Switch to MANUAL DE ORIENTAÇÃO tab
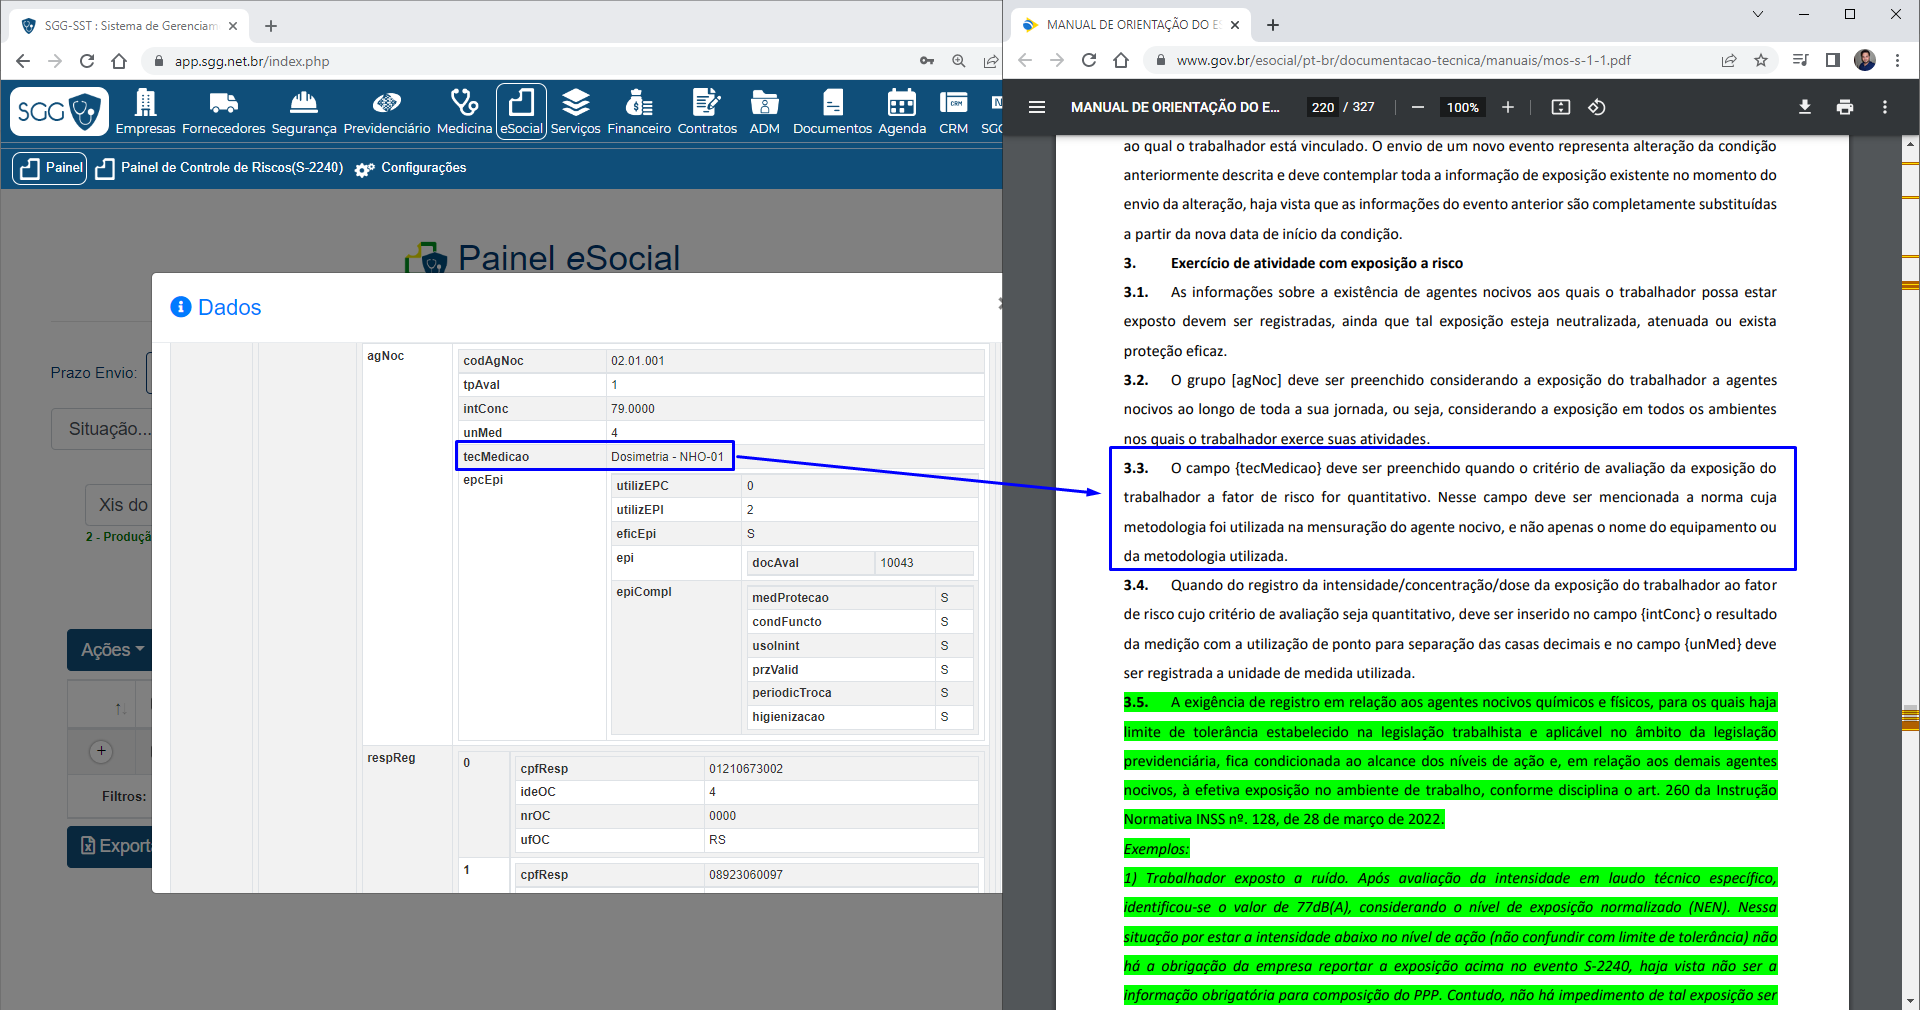 click(1130, 25)
